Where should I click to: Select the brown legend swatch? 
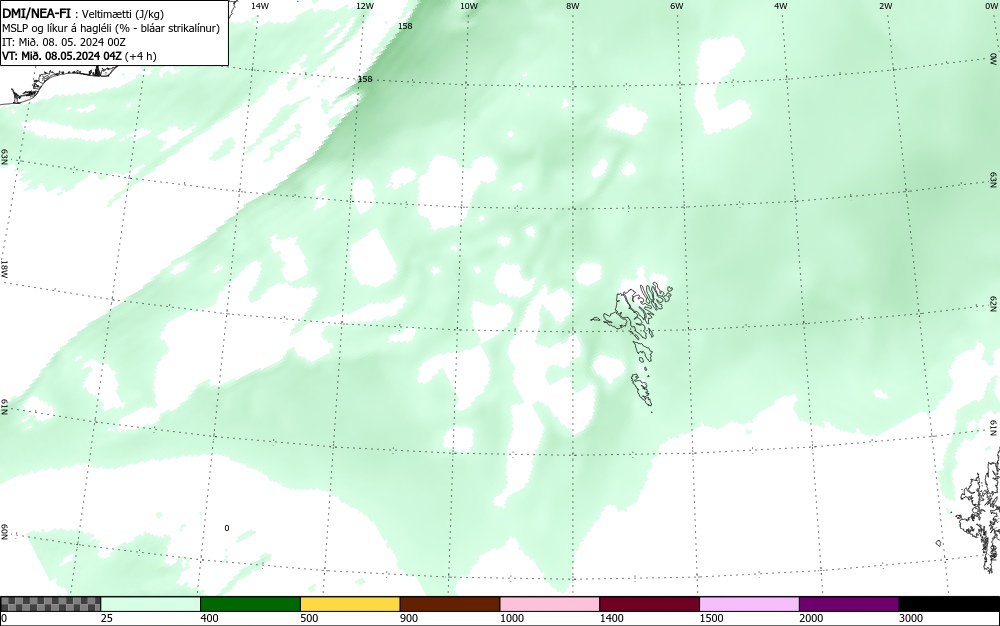point(450,604)
